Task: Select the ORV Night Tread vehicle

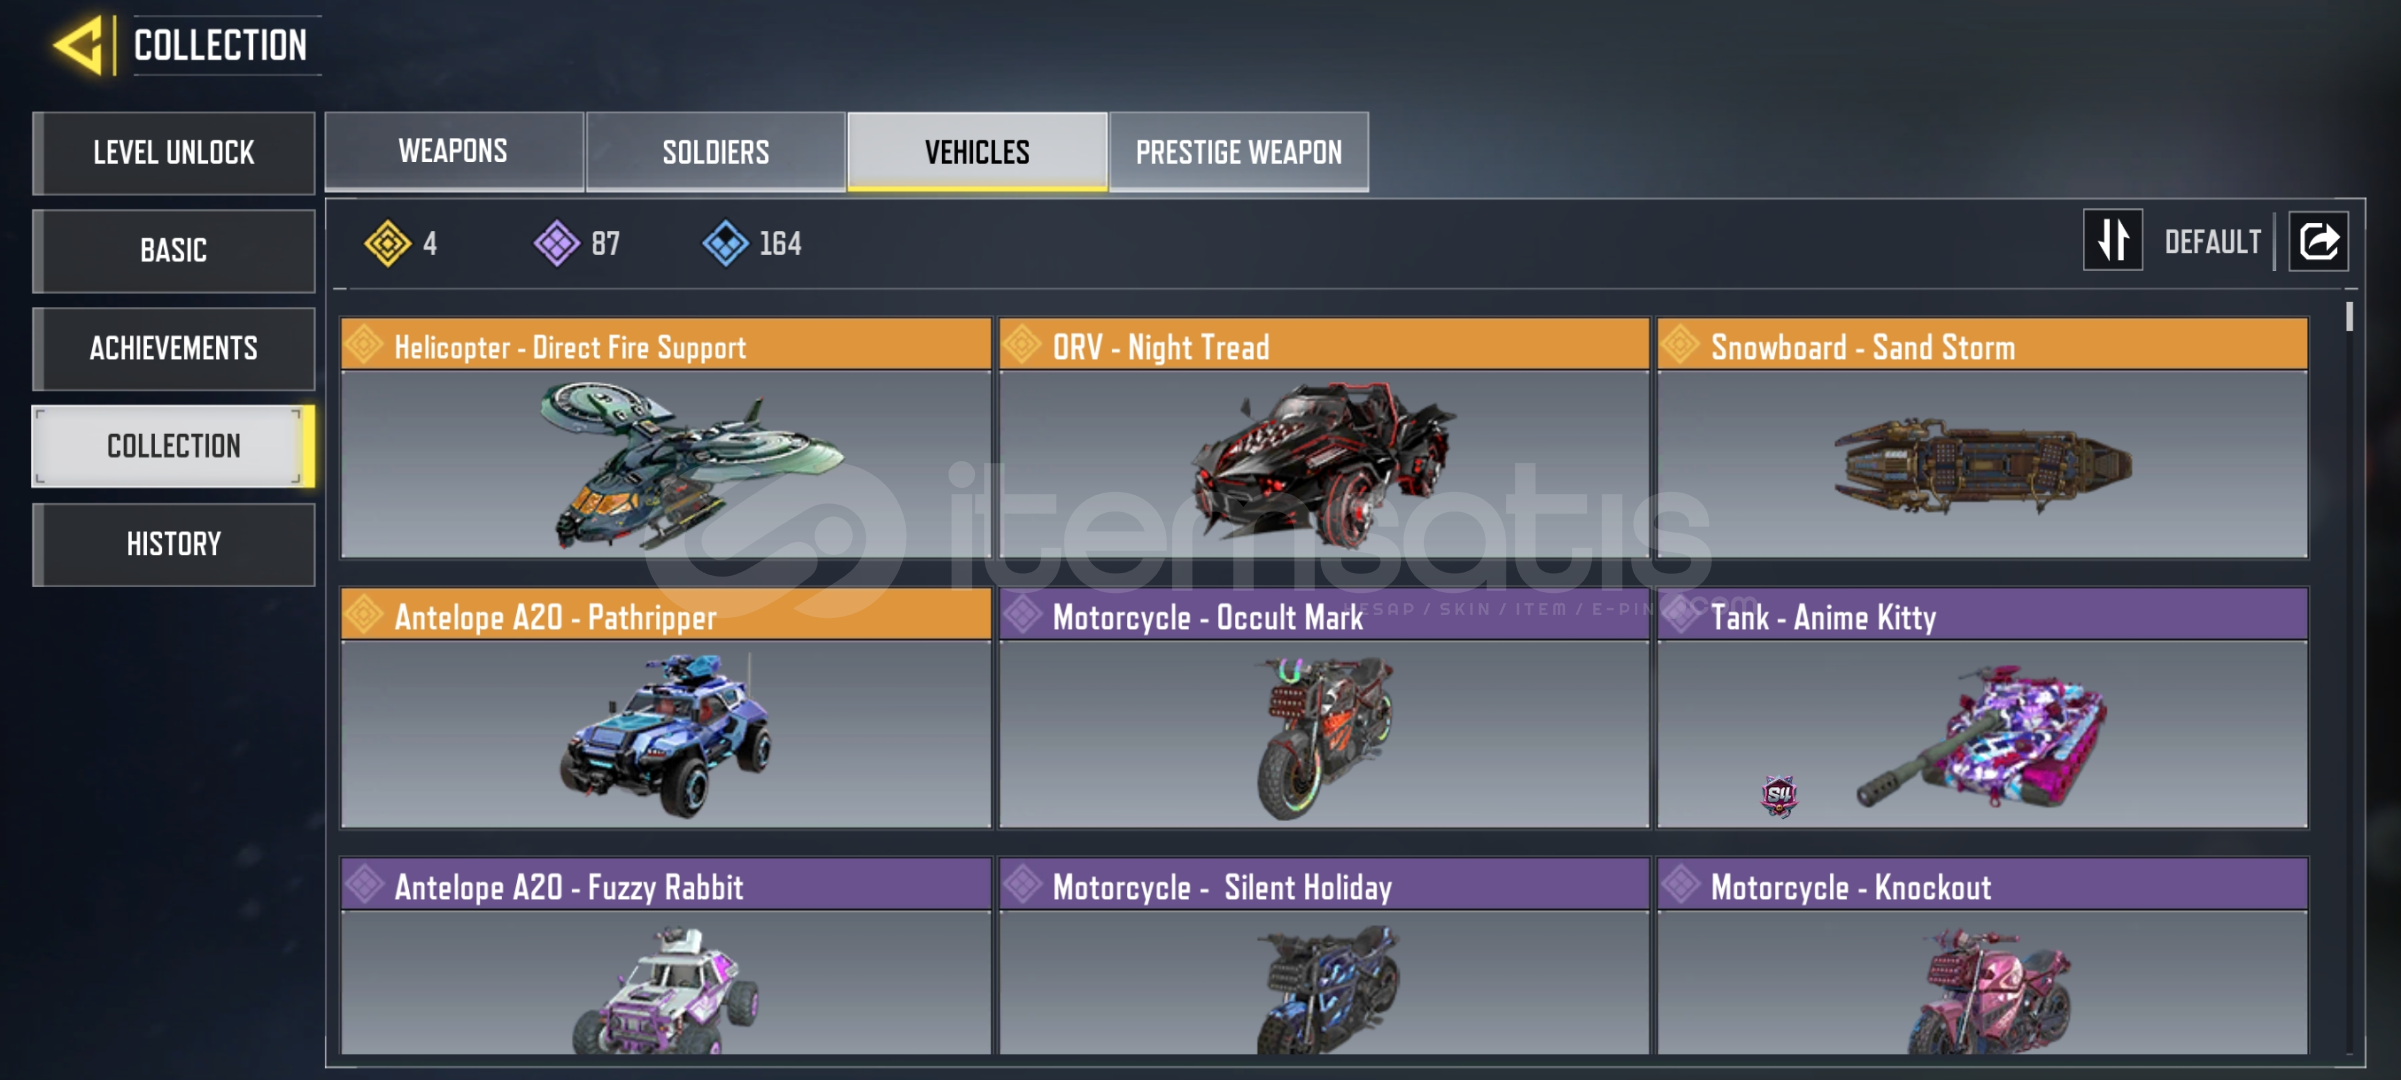Action: pos(1324,438)
